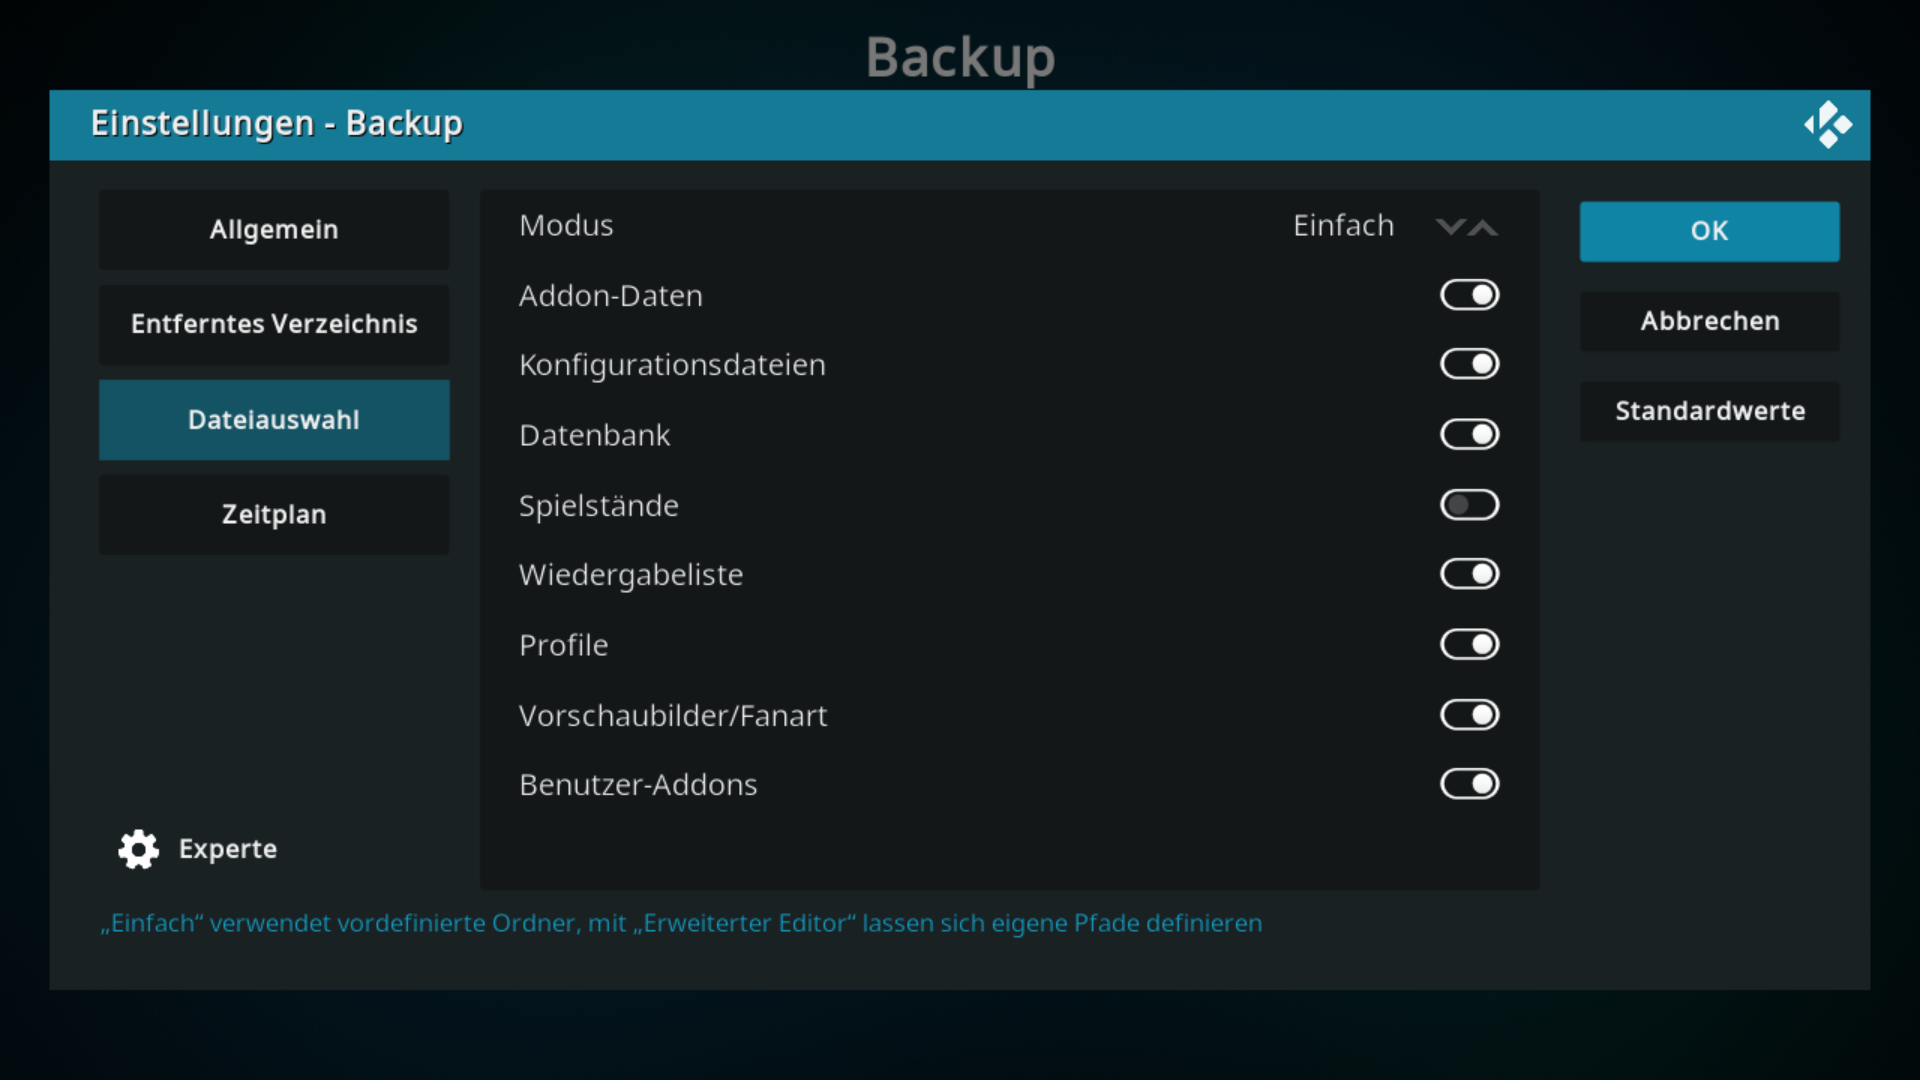
Task: Confirm settings with the OK button
Action: tap(1709, 231)
